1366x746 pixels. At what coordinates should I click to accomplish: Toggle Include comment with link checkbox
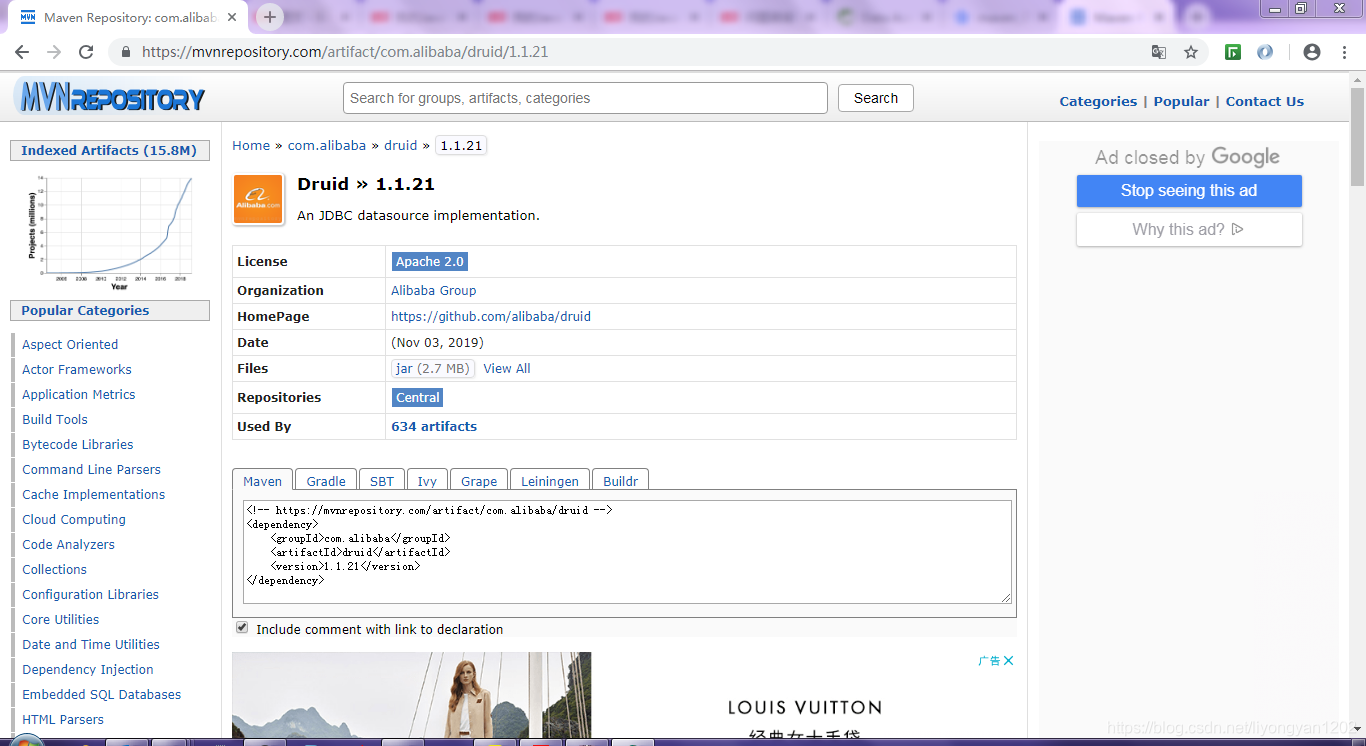click(242, 628)
